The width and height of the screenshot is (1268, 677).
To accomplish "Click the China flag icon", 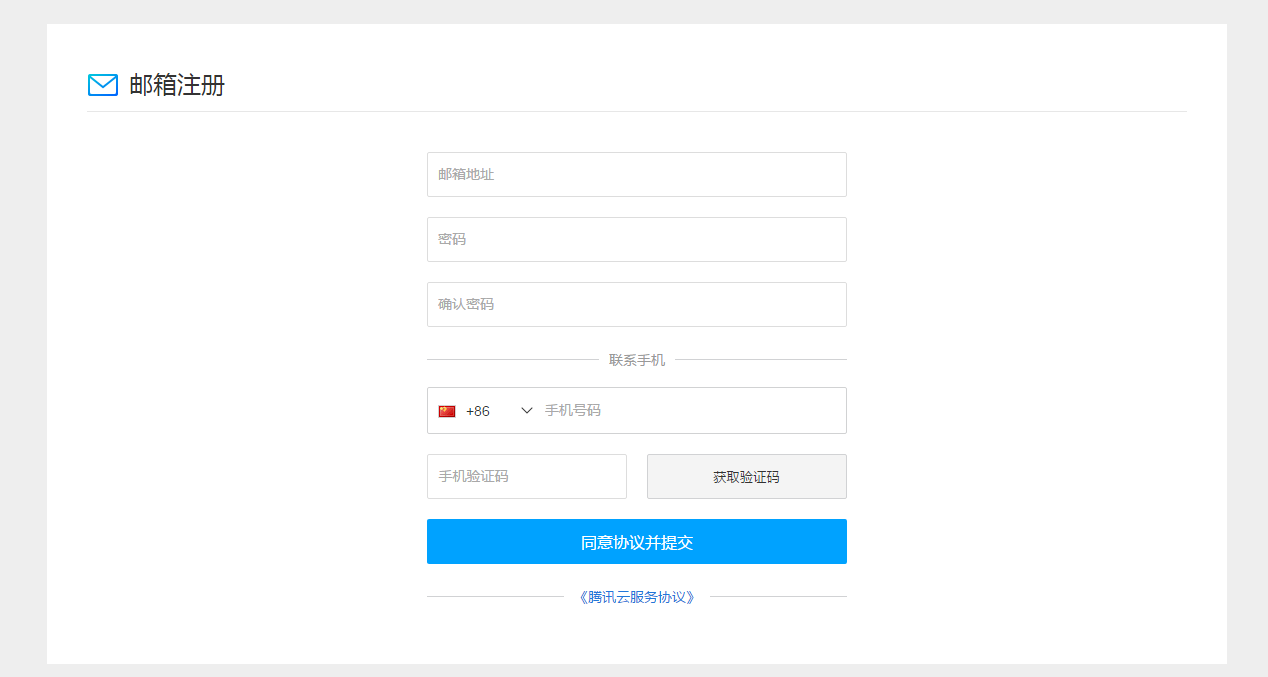I will click(447, 411).
